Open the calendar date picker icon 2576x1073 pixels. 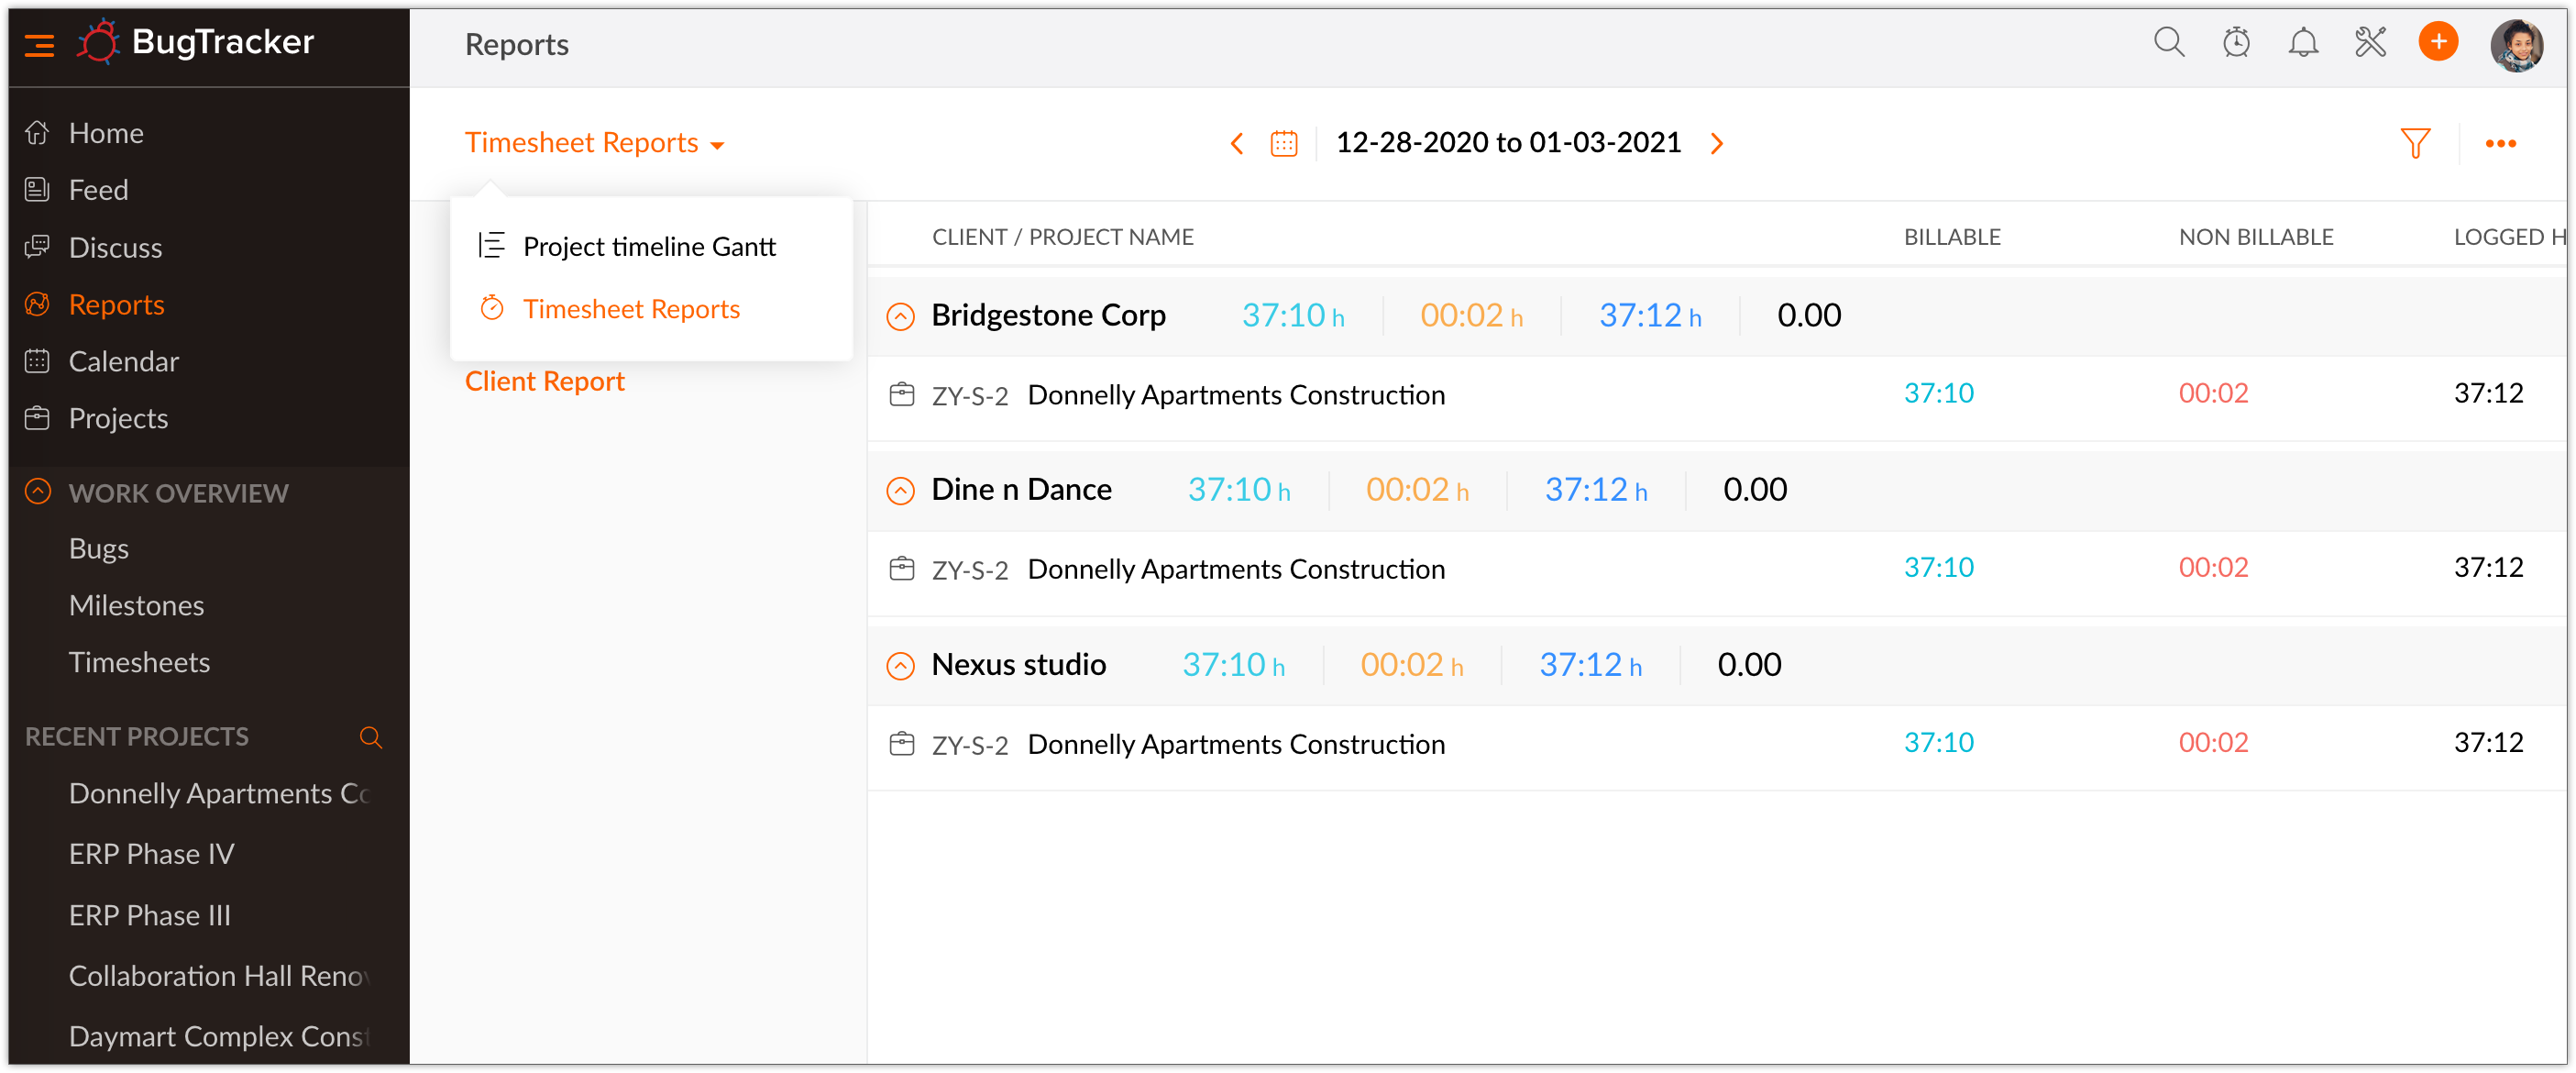(x=1284, y=144)
